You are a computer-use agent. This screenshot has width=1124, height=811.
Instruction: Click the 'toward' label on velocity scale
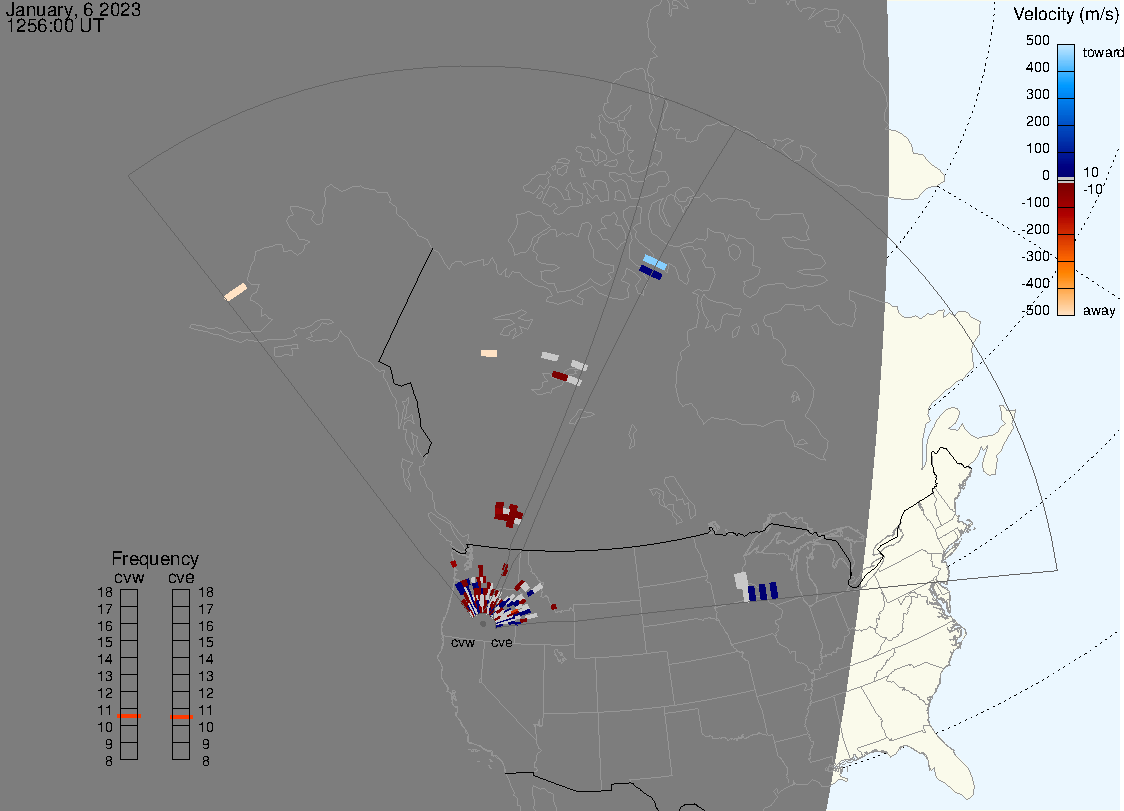[x=1102, y=52]
